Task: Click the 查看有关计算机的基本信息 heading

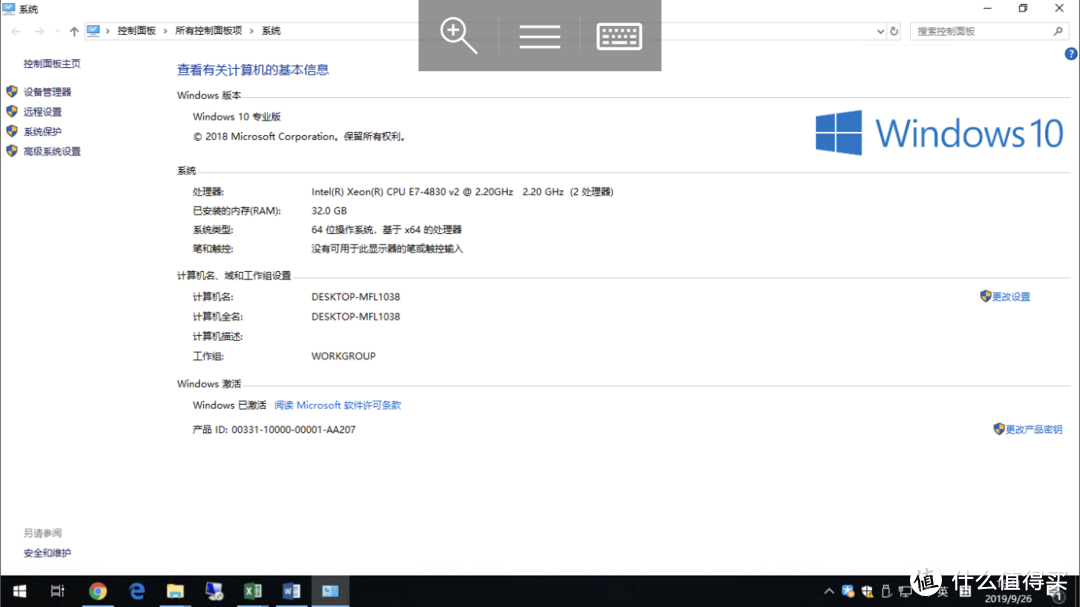Action: 253,70
